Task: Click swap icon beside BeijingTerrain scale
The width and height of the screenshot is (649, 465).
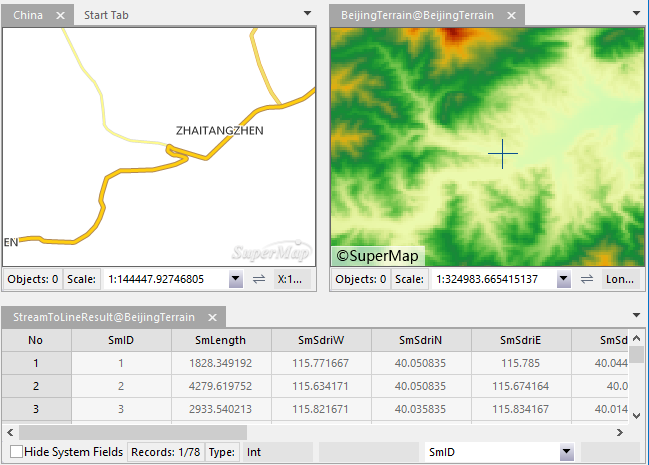Action: (x=587, y=279)
